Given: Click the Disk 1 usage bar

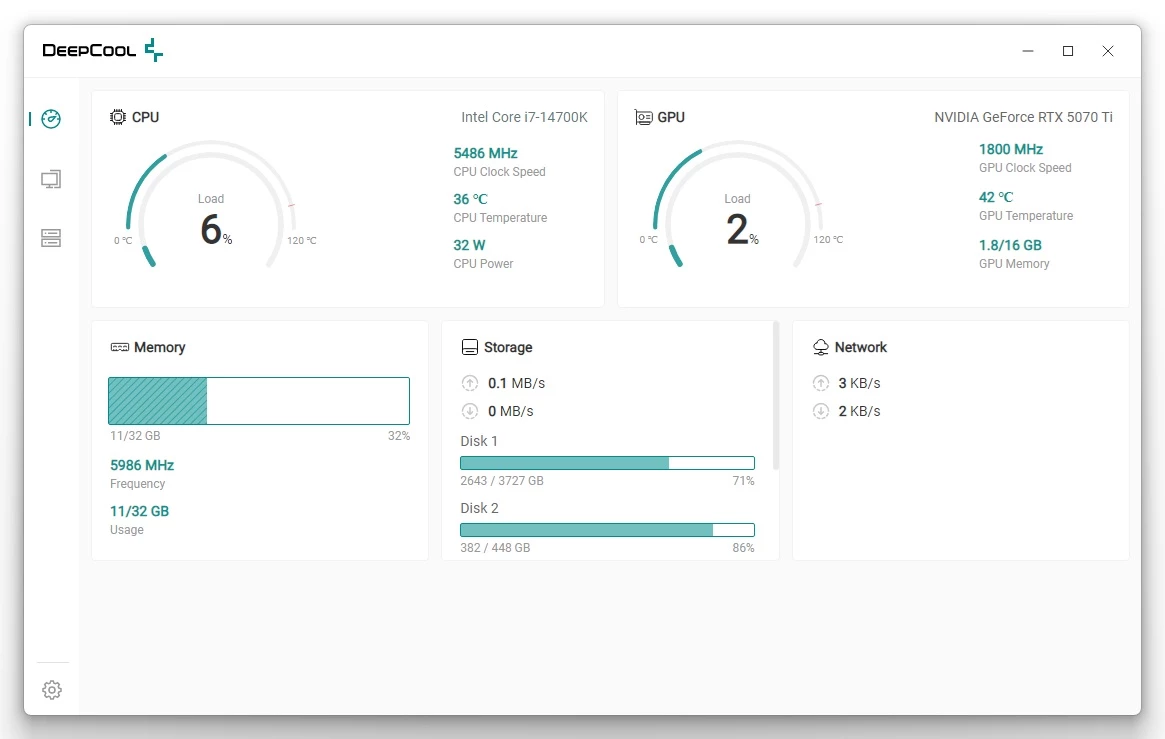Looking at the screenshot, I should (607, 463).
